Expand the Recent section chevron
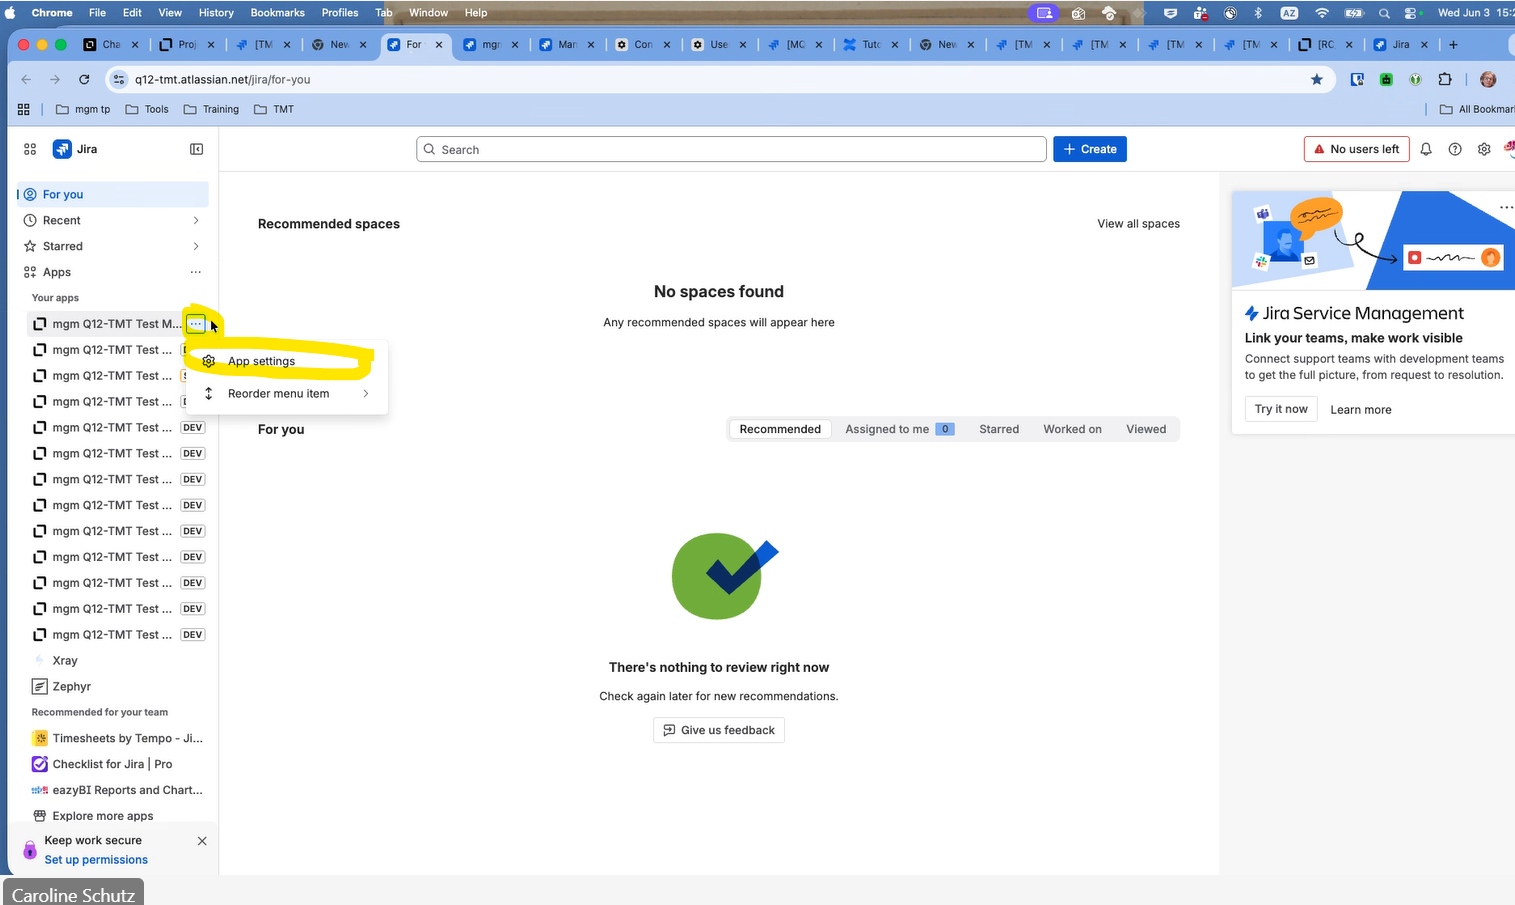The image size is (1515, 905). [196, 220]
